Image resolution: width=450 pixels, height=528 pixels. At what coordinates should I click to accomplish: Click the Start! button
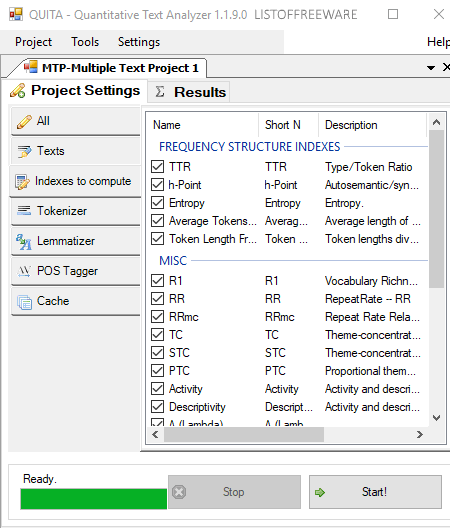click(375, 492)
